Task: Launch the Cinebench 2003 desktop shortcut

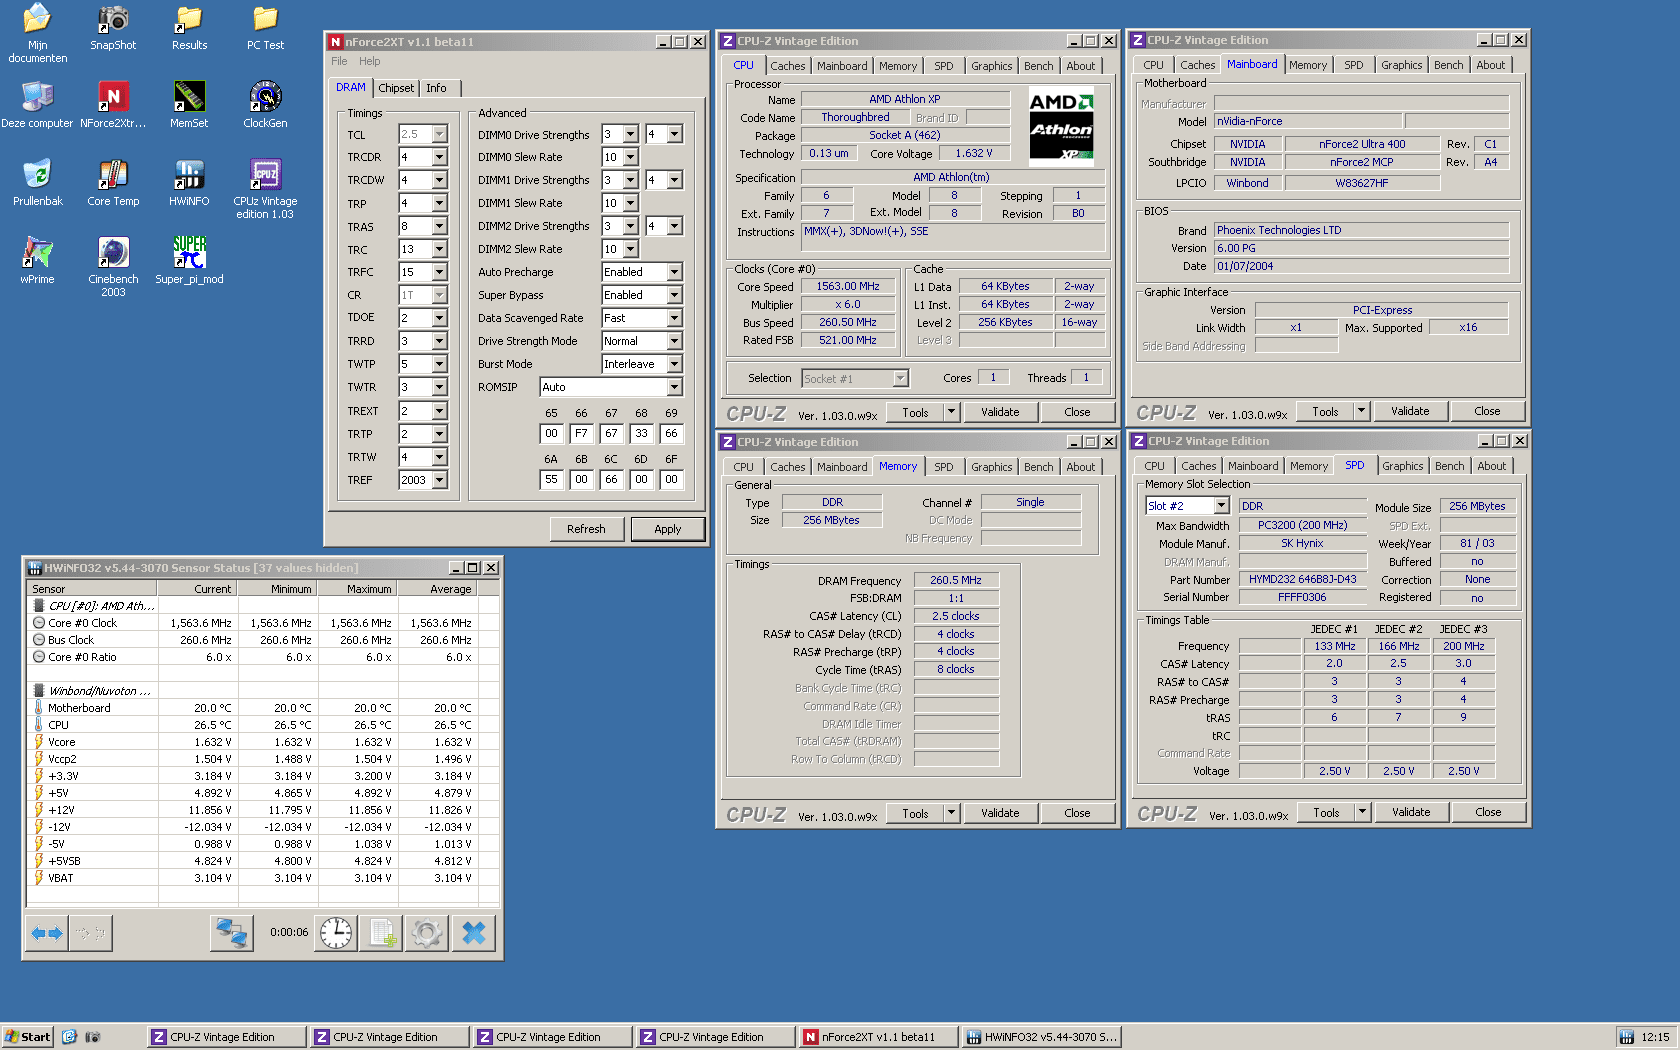Action: tap(113, 267)
